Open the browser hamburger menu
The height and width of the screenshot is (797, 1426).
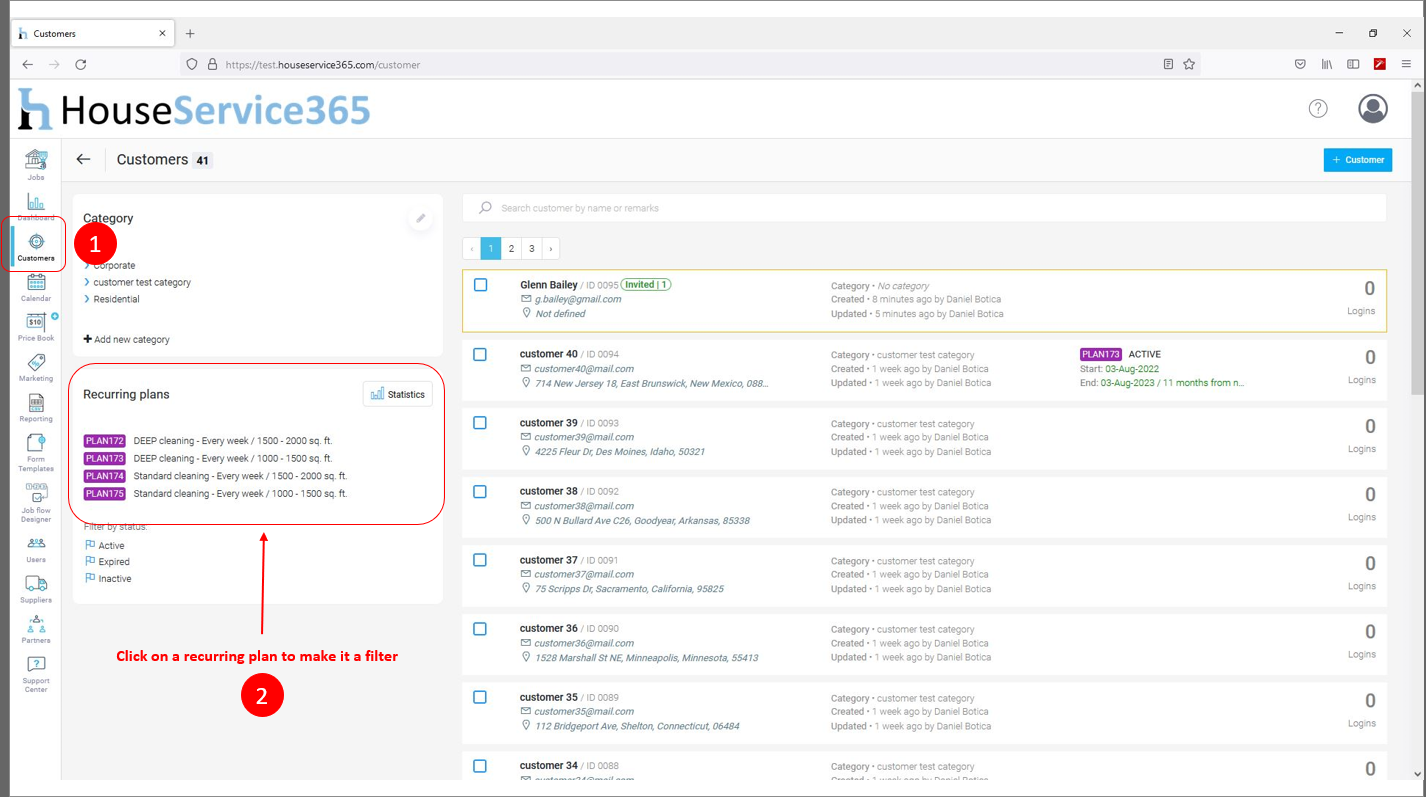point(1407,64)
